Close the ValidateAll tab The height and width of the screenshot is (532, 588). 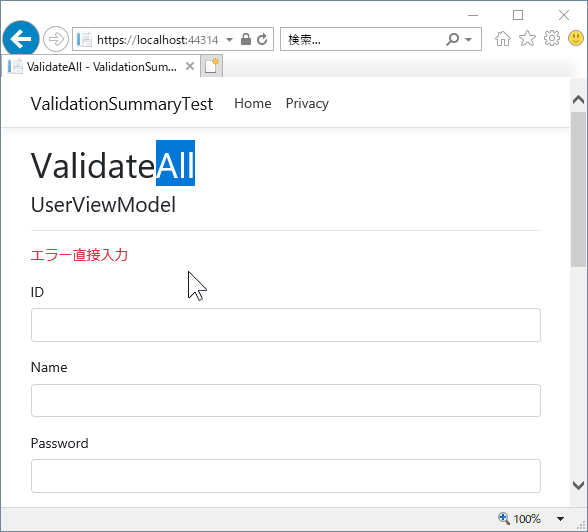click(190, 66)
